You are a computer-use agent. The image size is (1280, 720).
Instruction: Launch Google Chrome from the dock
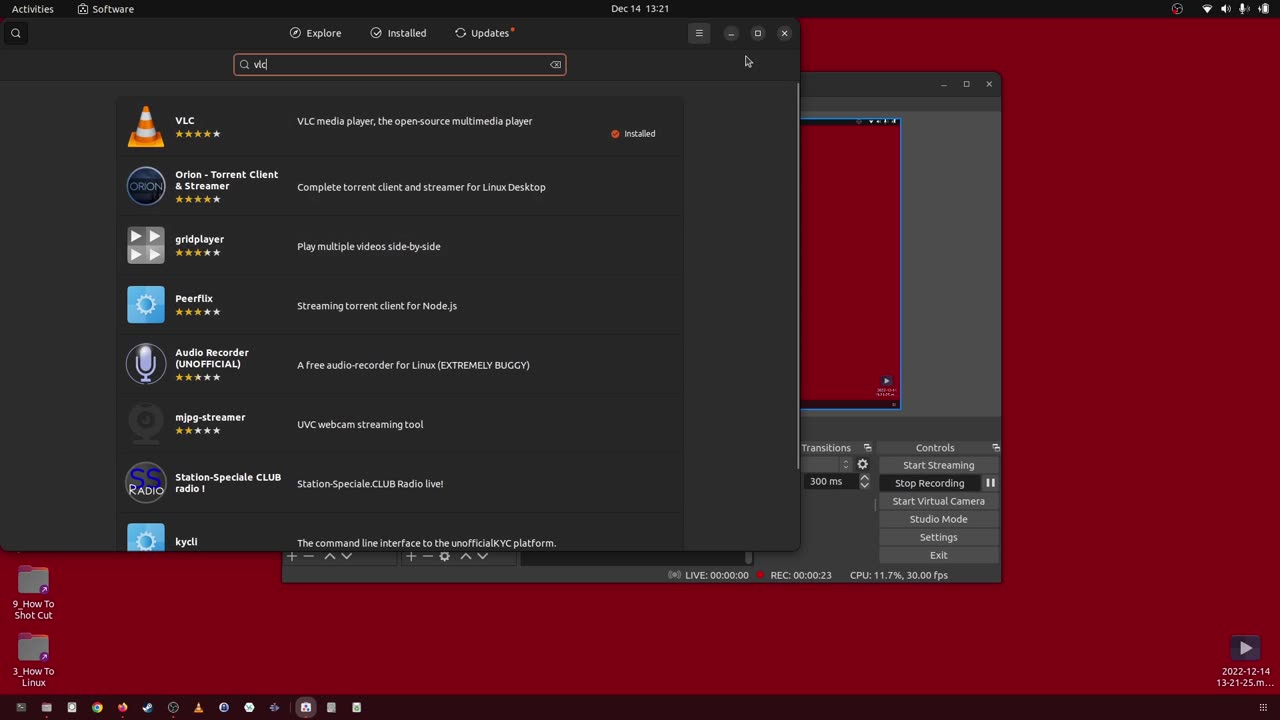[97, 708]
